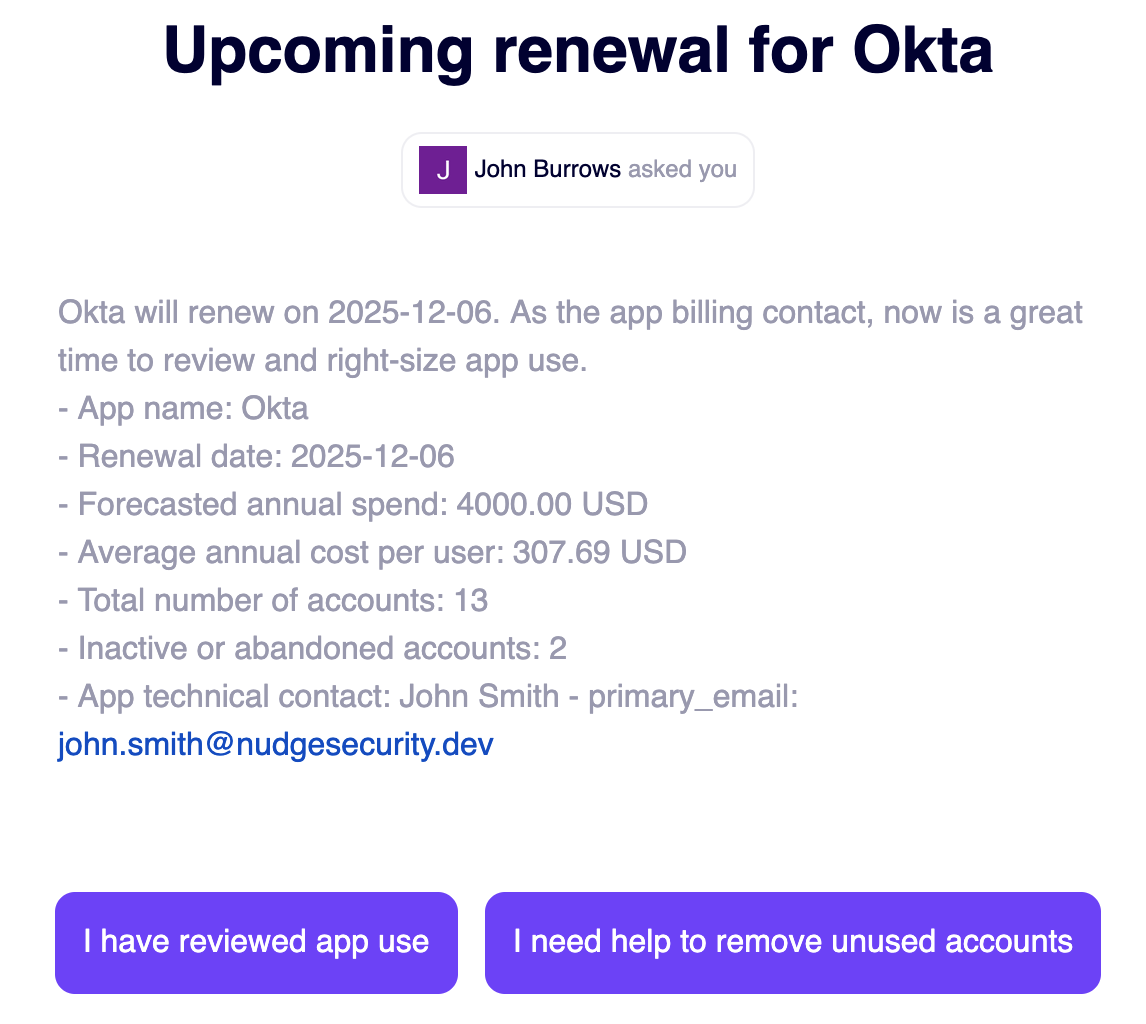The width and height of the screenshot is (1146, 1024).
Task: Click the "asked you" label text
Action: tap(682, 170)
